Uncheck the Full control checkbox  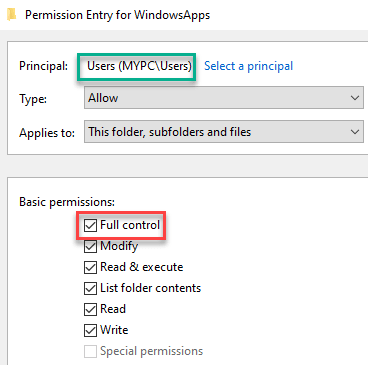[x=90, y=225]
